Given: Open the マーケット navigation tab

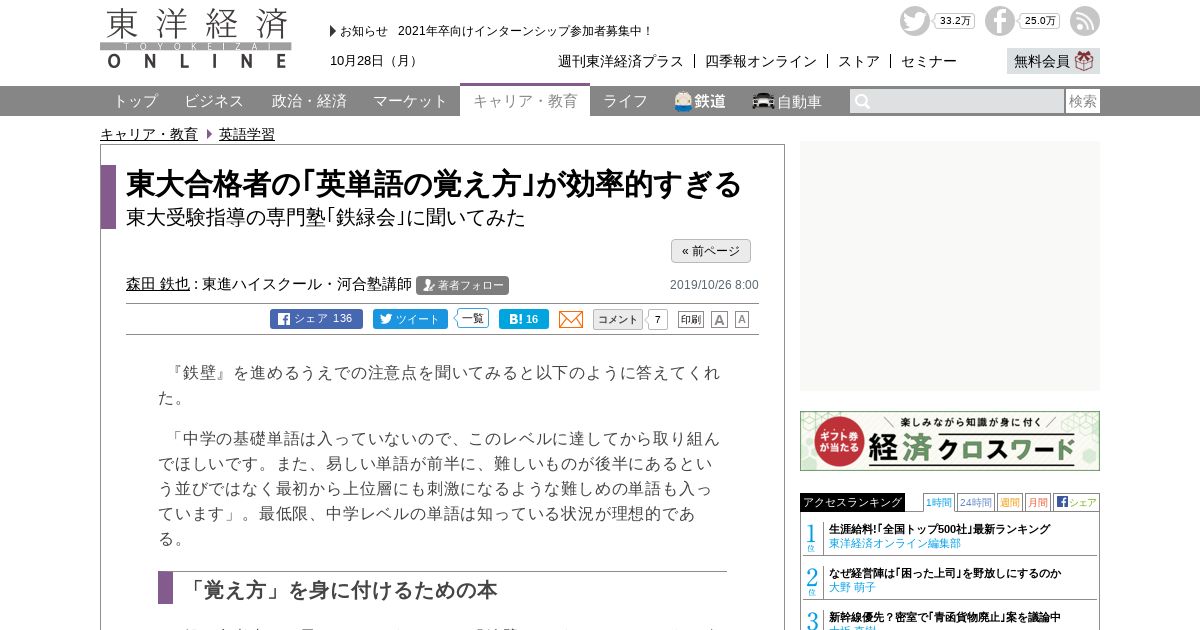Looking at the screenshot, I should pyautogui.click(x=410, y=101).
